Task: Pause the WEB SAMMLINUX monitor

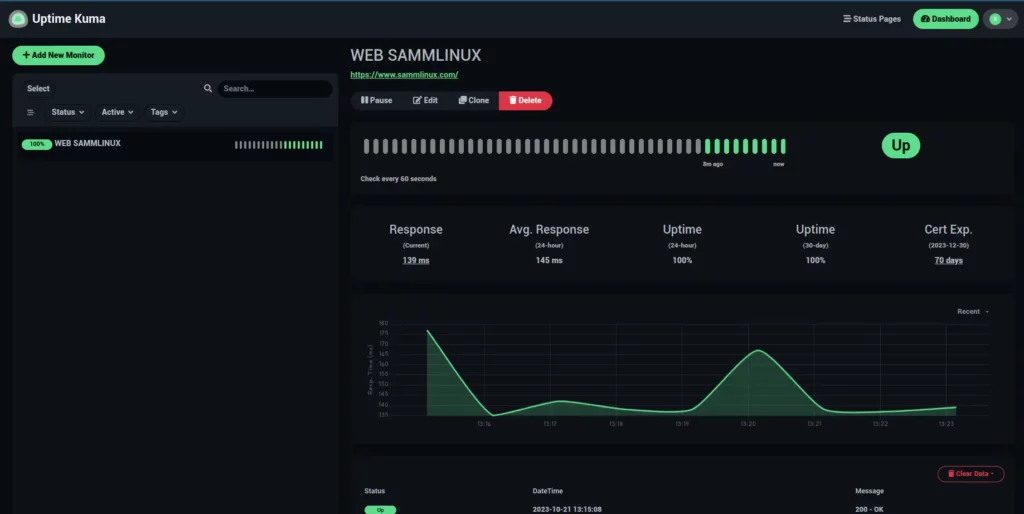Action: tap(377, 101)
